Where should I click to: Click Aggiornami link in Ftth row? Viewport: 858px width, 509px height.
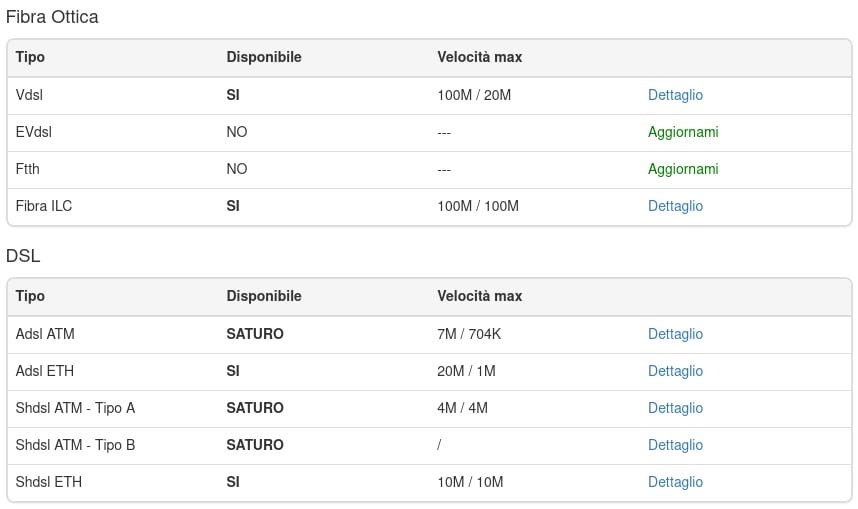click(x=683, y=170)
